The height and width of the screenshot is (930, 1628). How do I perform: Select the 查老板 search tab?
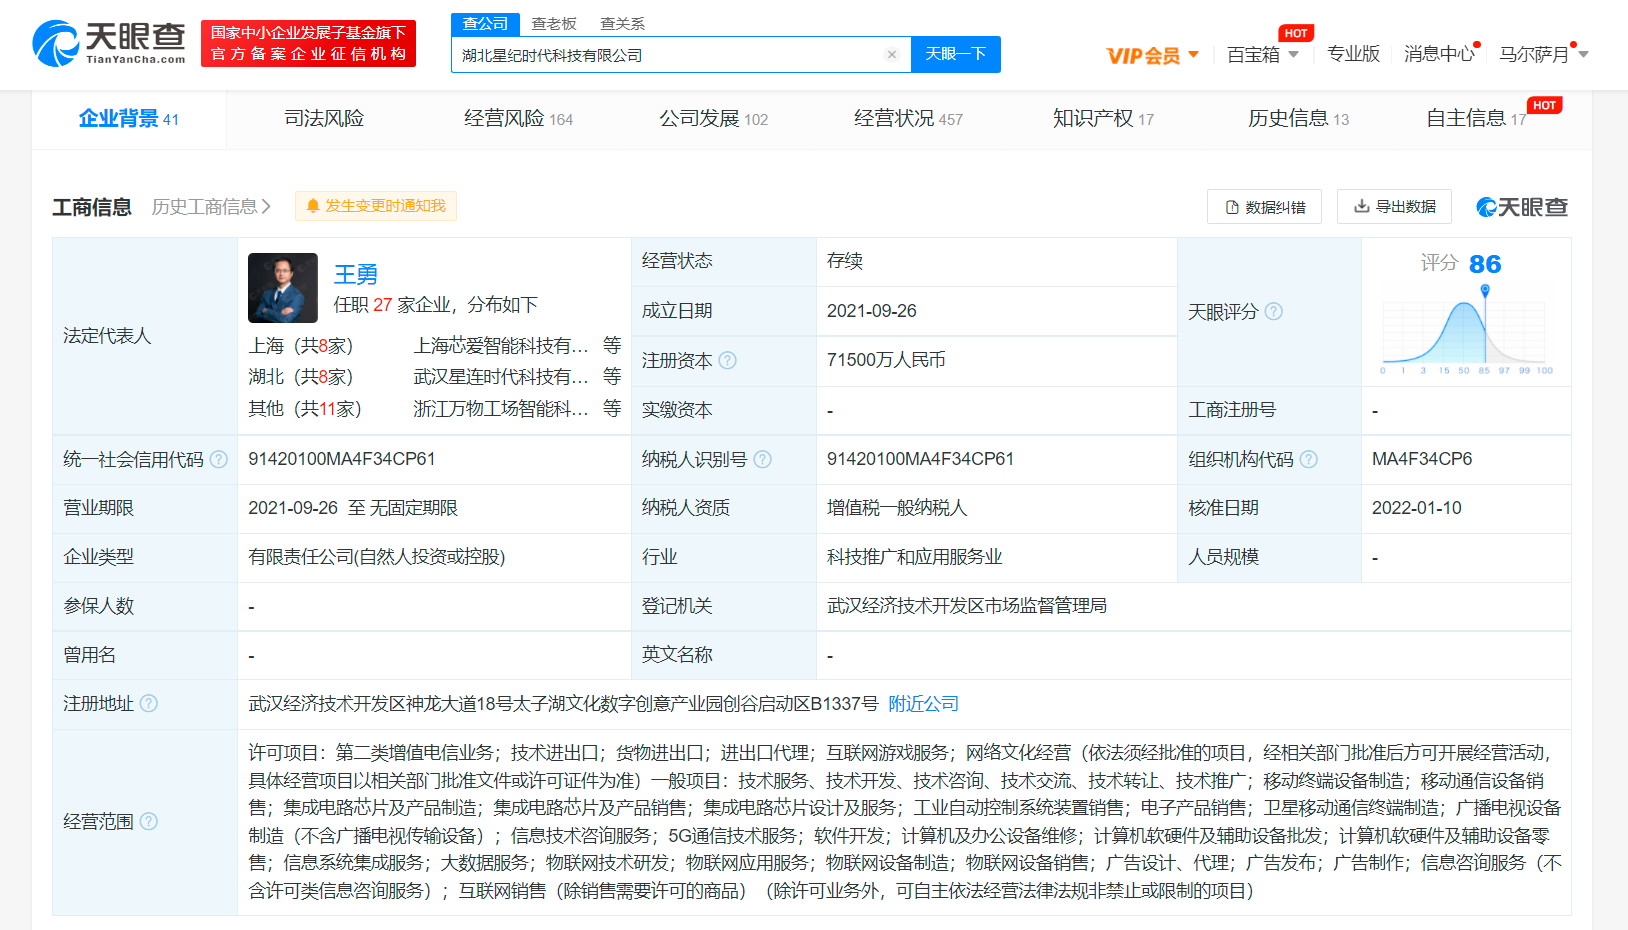coord(554,24)
